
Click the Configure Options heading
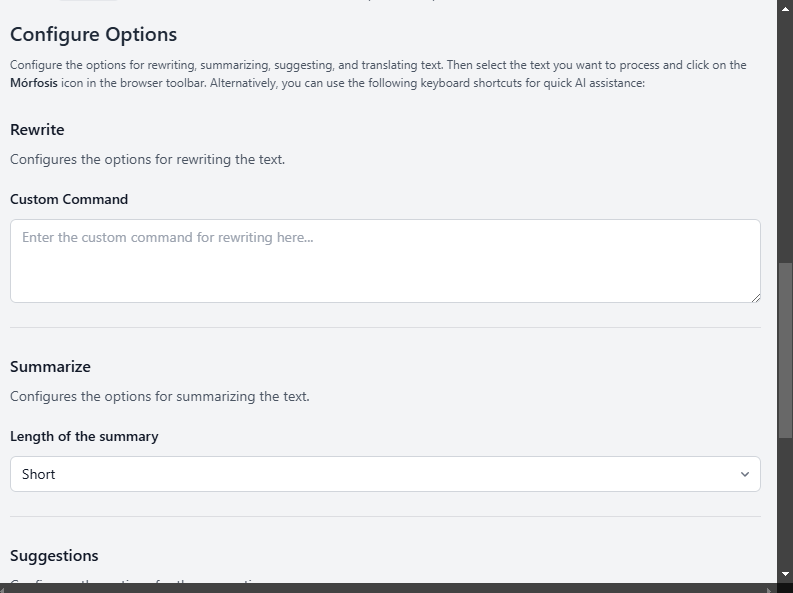click(94, 34)
